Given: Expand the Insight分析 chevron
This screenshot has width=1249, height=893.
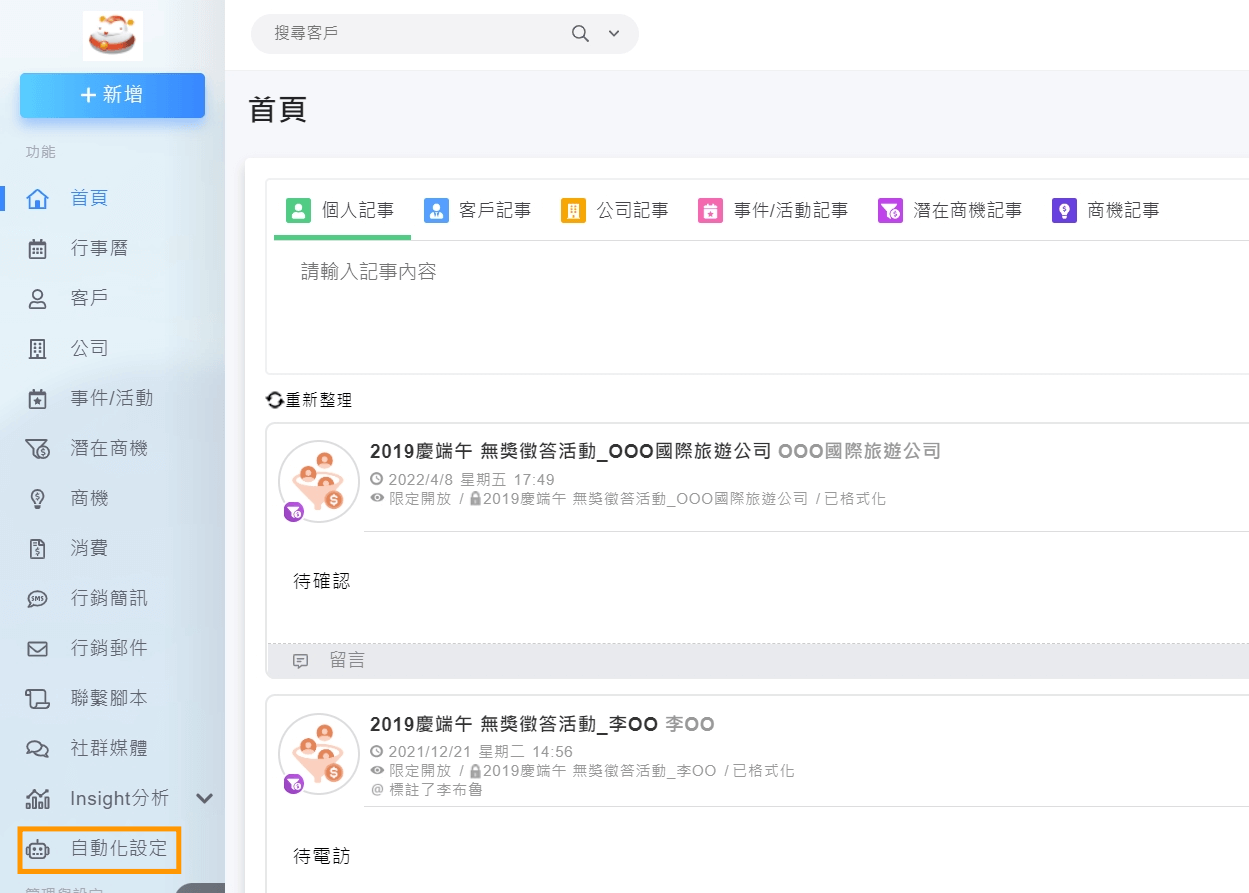Looking at the screenshot, I should tap(204, 798).
